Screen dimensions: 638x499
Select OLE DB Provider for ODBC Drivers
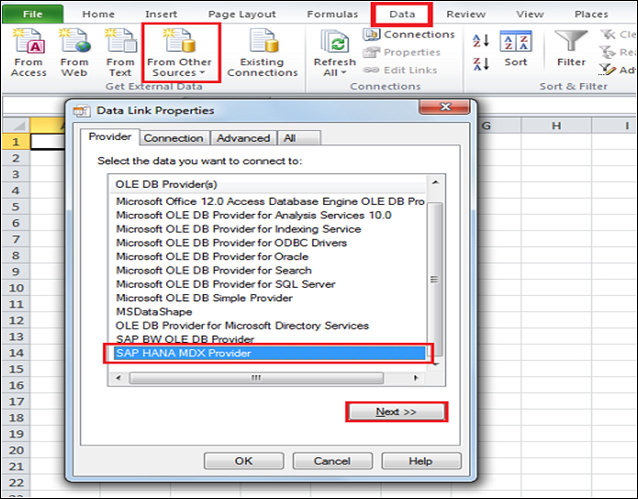click(x=232, y=243)
